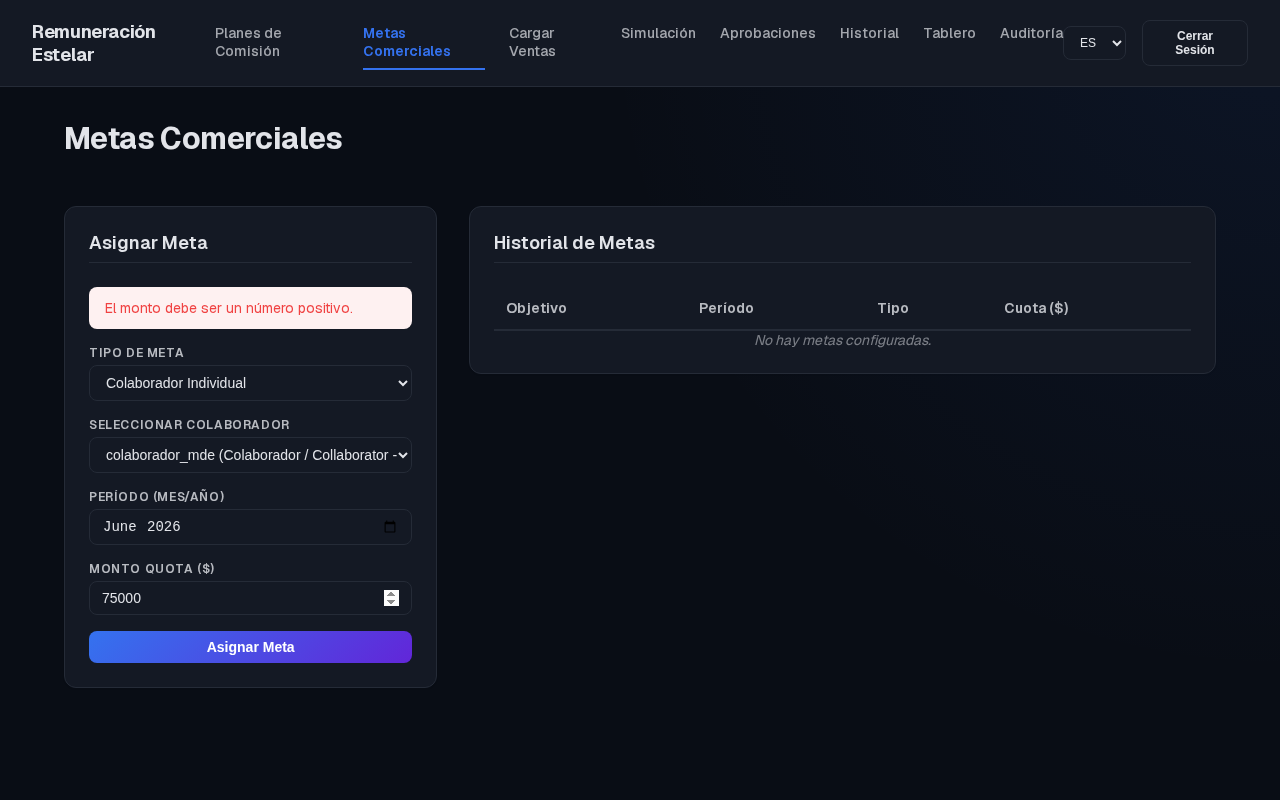Click the Metas Comerciales page title
Screen dimensions: 1280x800
tap(203, 138)
